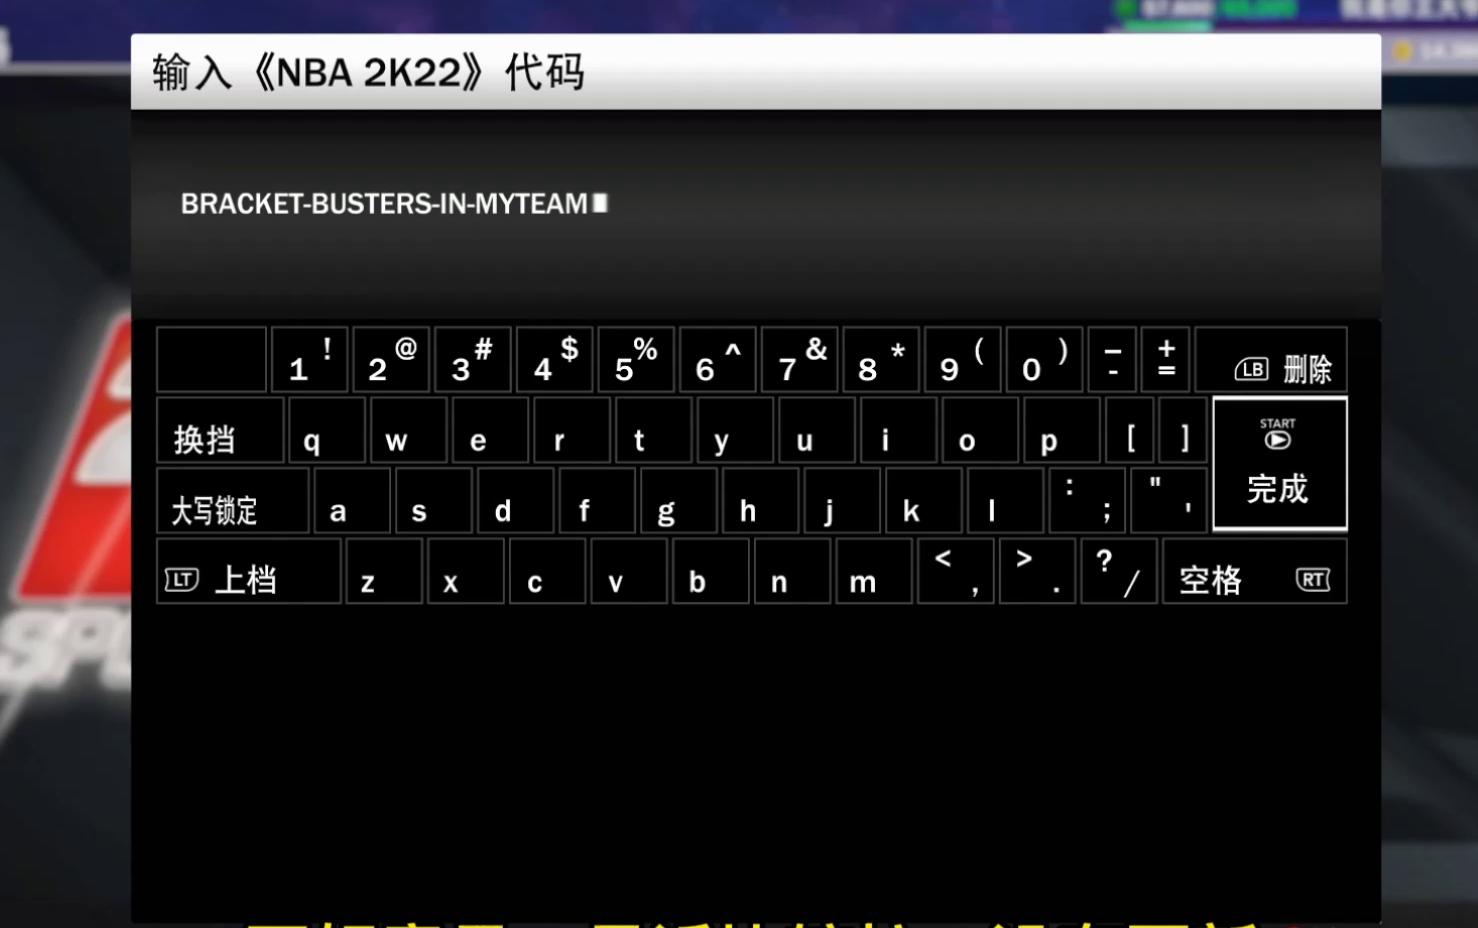Select the e key
This screenshot has height=928, width=1478.
pyautogui.click(x=490, y=430)
